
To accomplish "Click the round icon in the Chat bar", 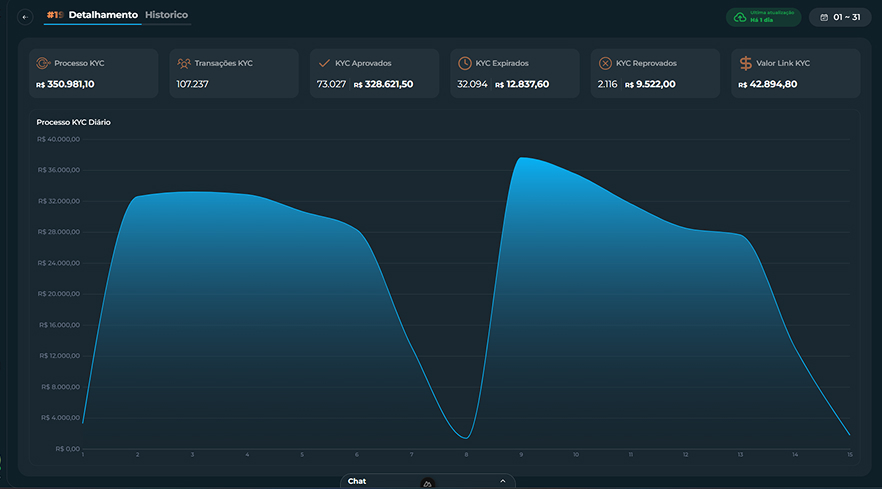I will (x=428, y=483).
